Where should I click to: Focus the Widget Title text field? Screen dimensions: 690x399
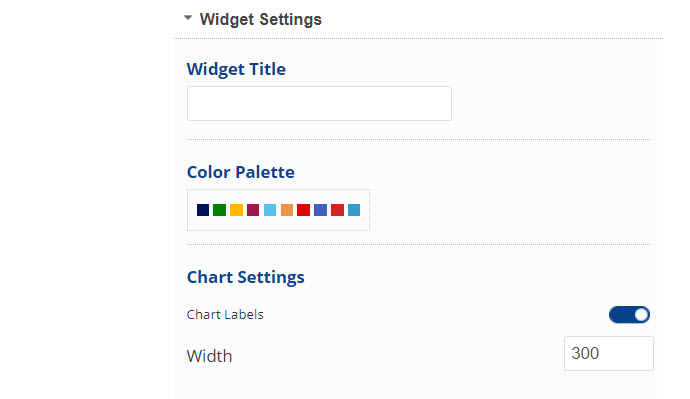click(319, 104)
